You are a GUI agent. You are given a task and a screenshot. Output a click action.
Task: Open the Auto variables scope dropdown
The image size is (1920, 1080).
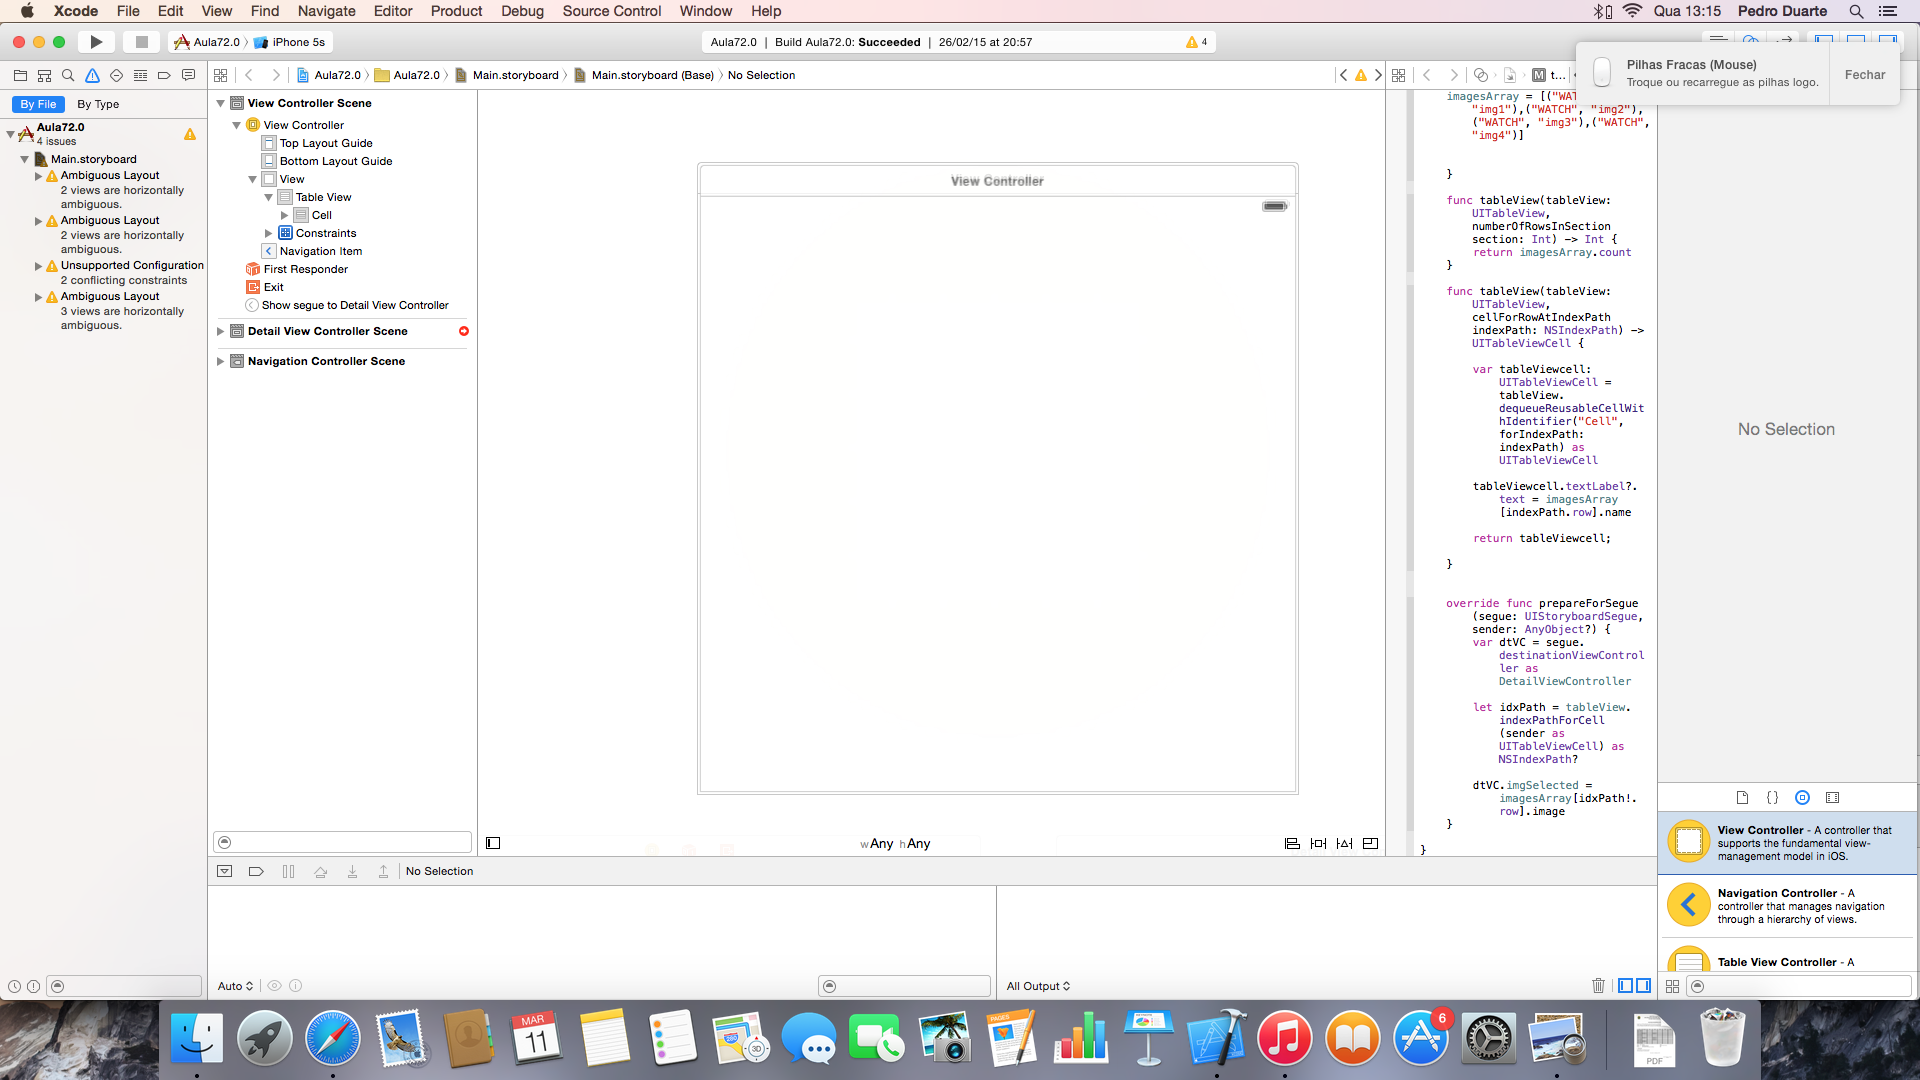[235, 986]
